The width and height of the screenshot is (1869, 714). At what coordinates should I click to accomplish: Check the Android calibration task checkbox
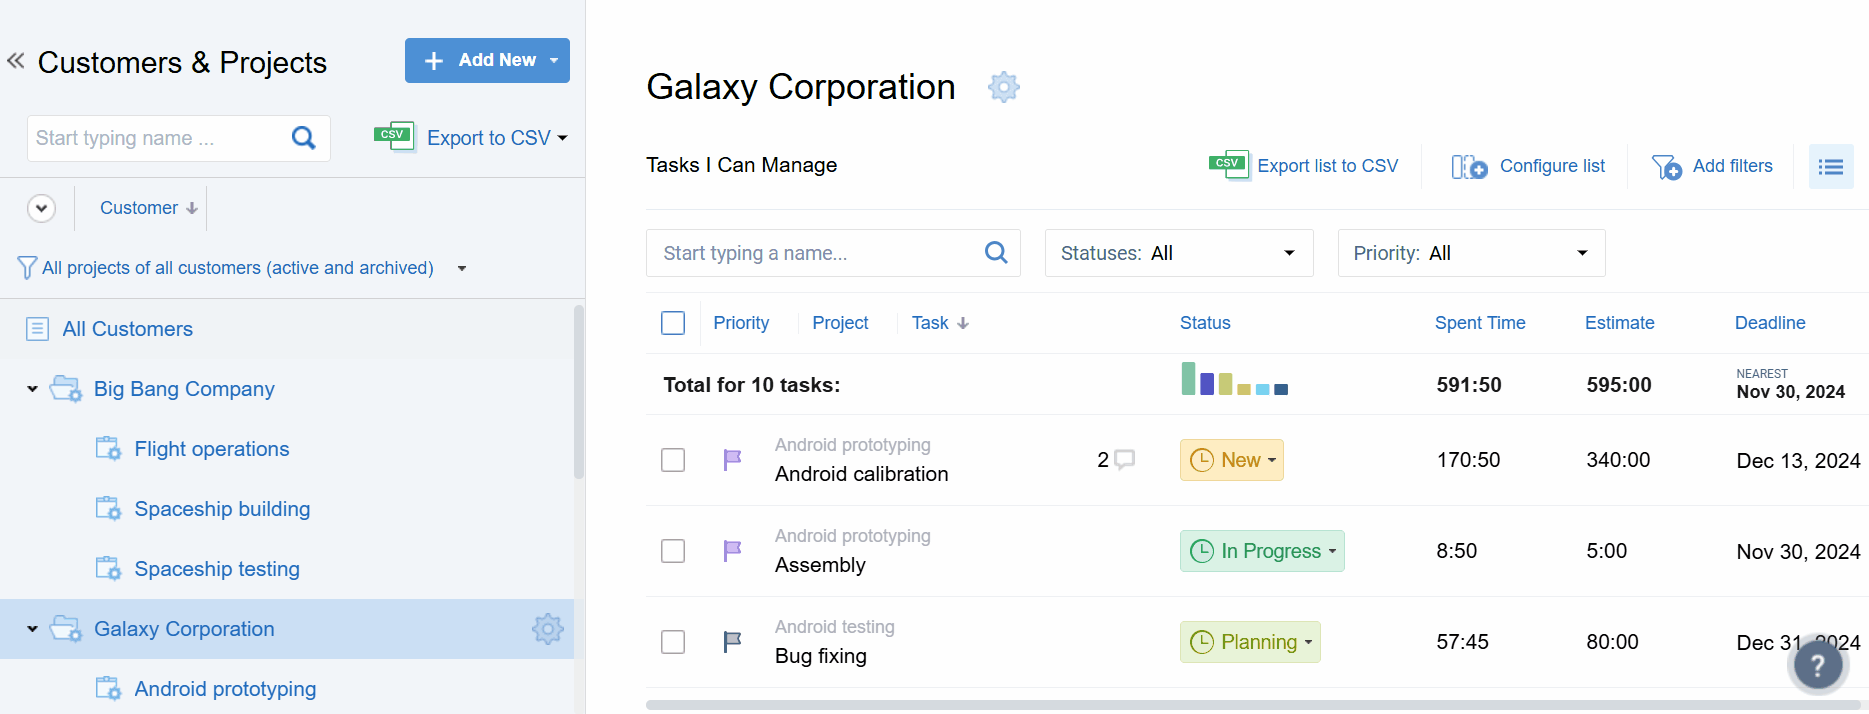(673, 460)
